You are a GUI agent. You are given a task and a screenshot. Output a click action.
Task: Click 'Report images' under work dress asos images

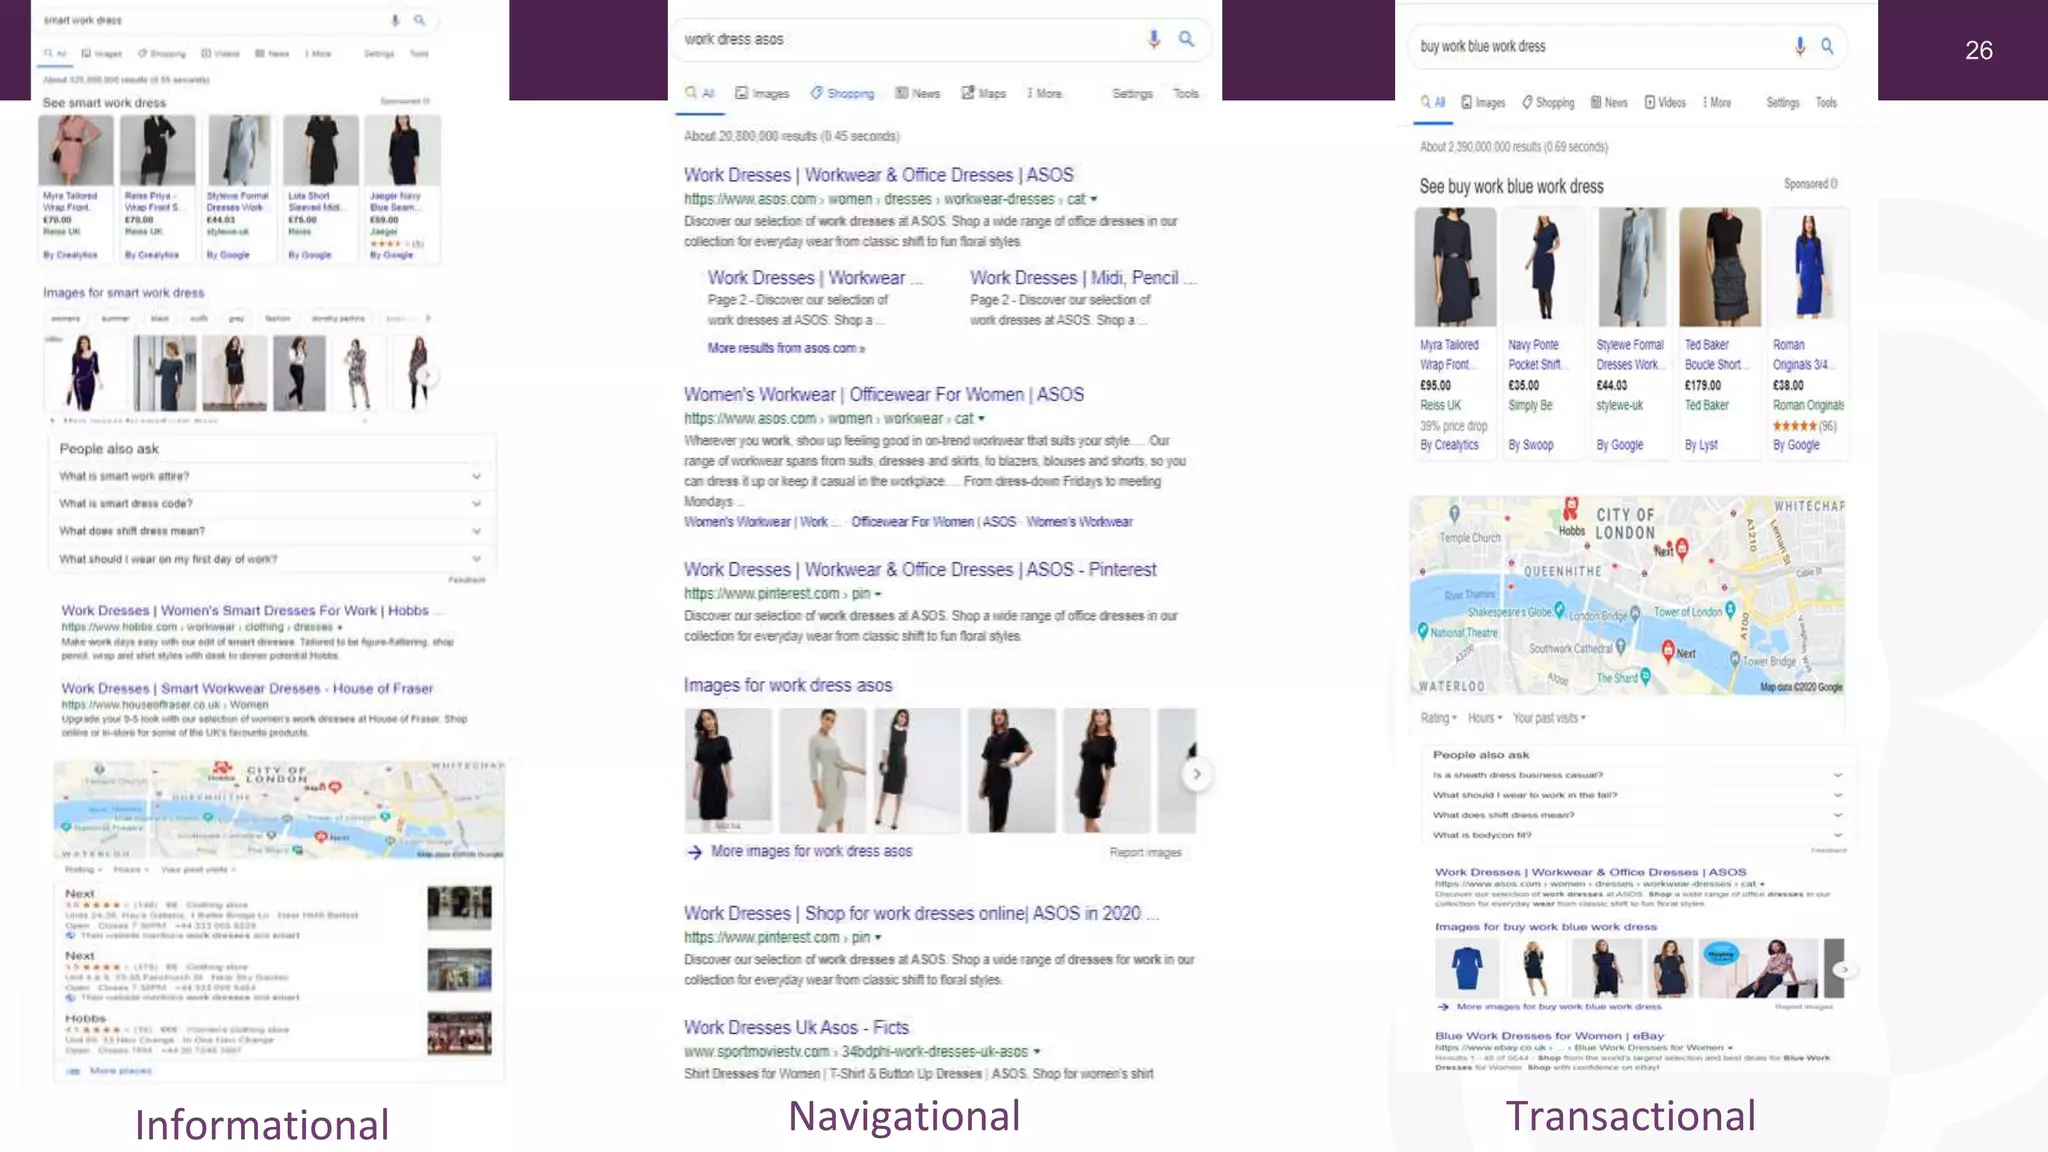tap(1145, 853)
